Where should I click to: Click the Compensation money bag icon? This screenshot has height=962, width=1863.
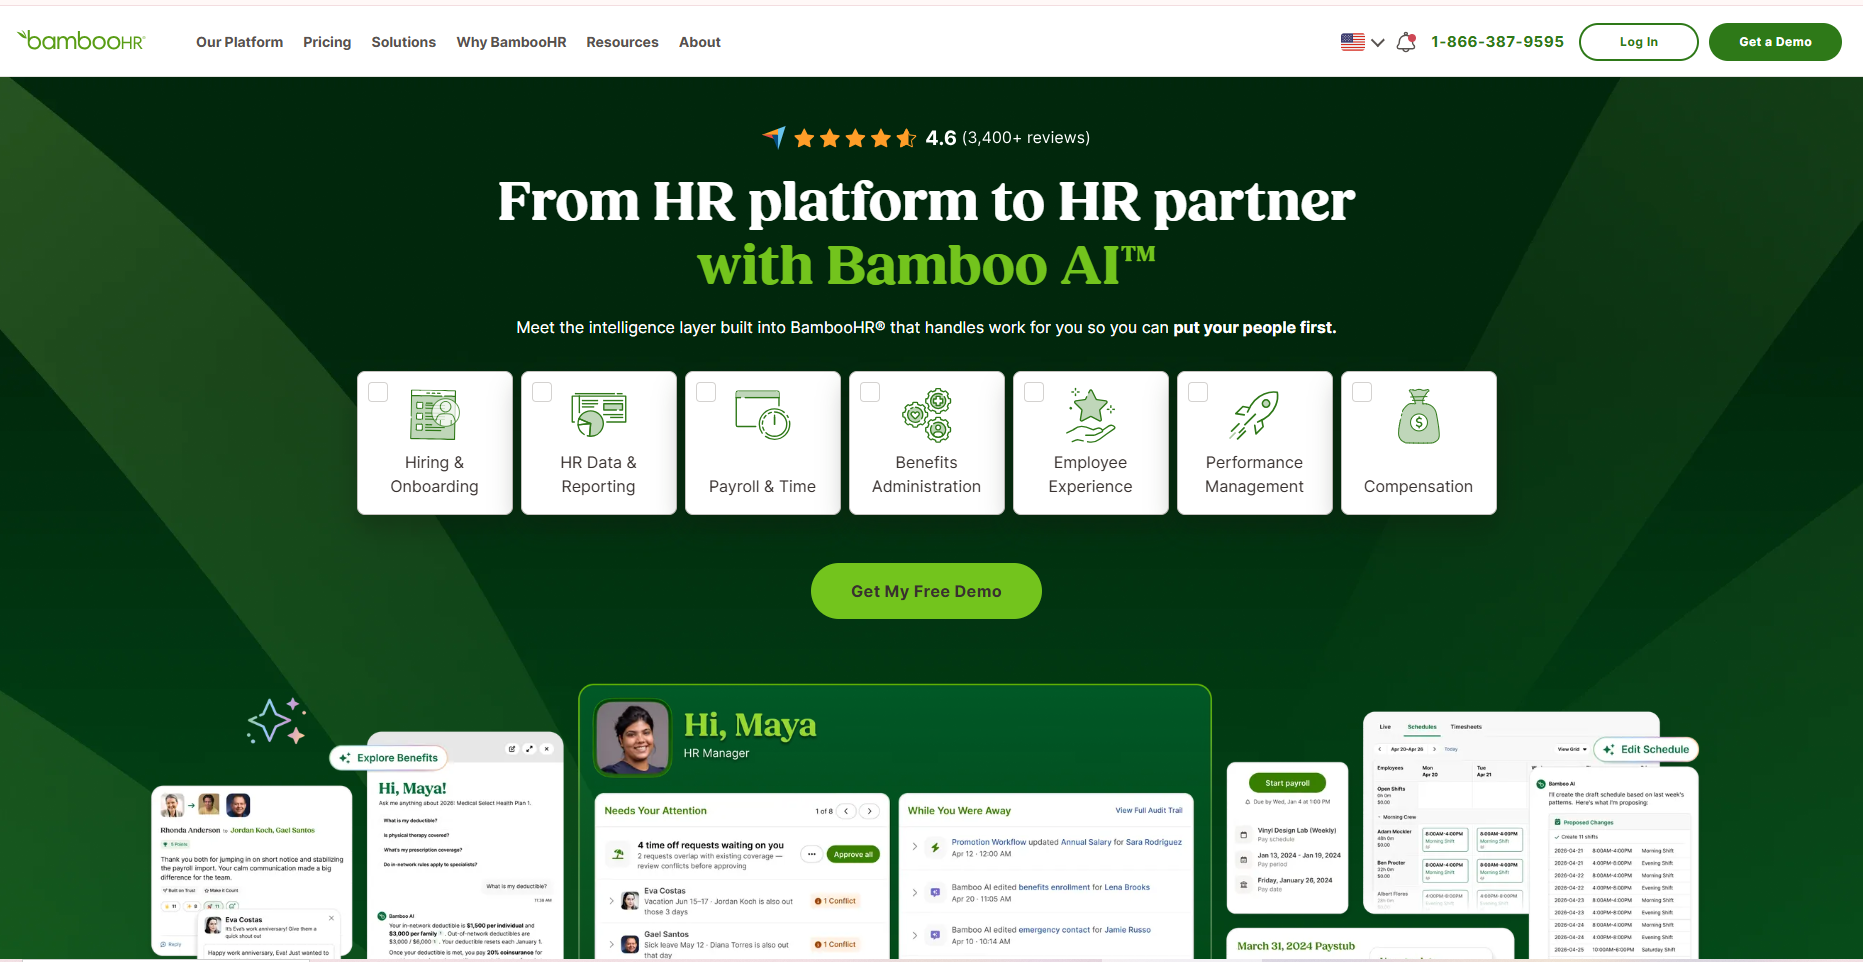[x=1419, y=416]
